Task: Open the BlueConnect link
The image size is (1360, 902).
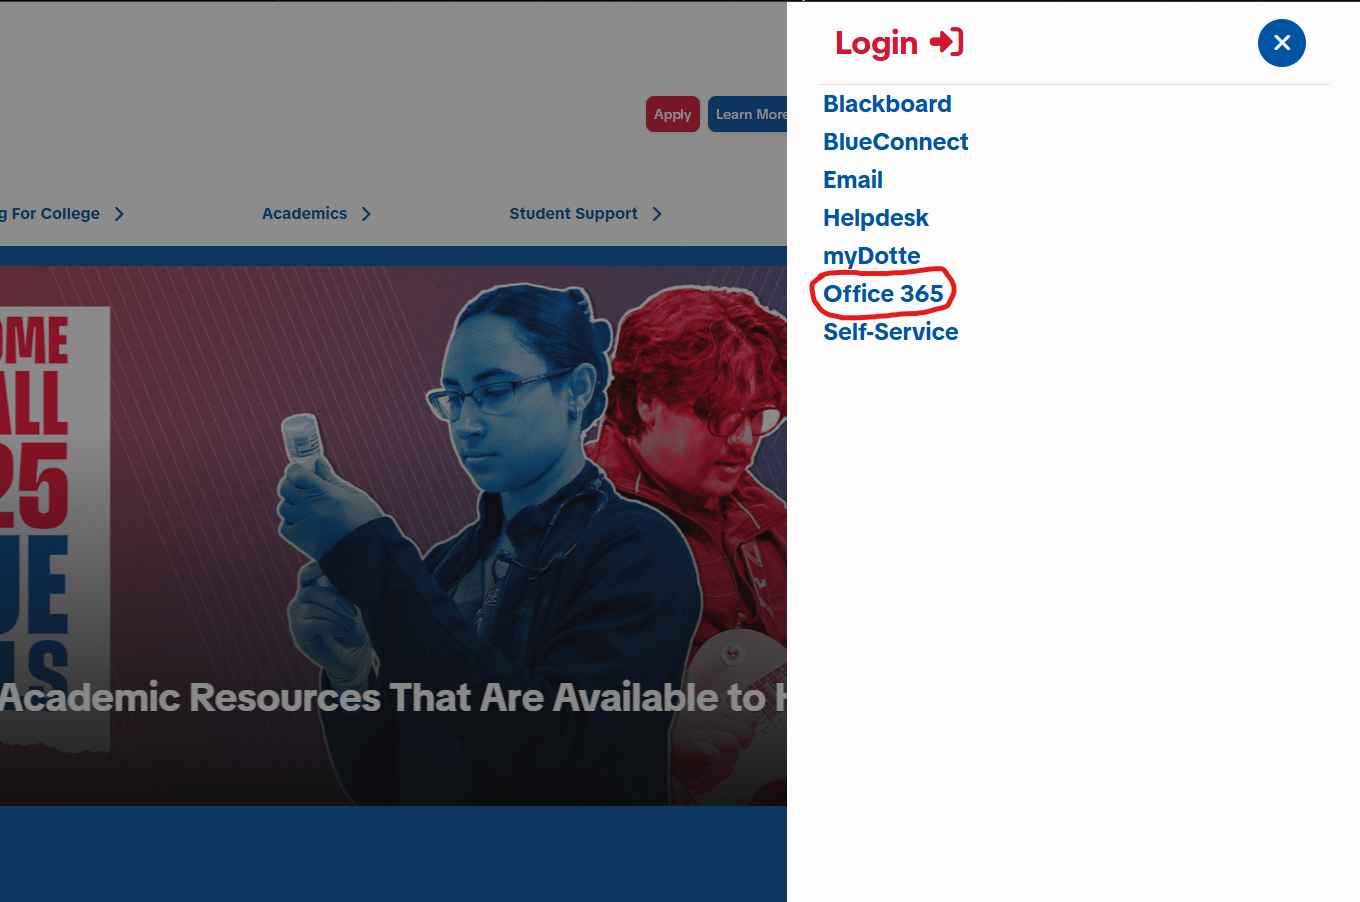Action: [x=895, y=142]
